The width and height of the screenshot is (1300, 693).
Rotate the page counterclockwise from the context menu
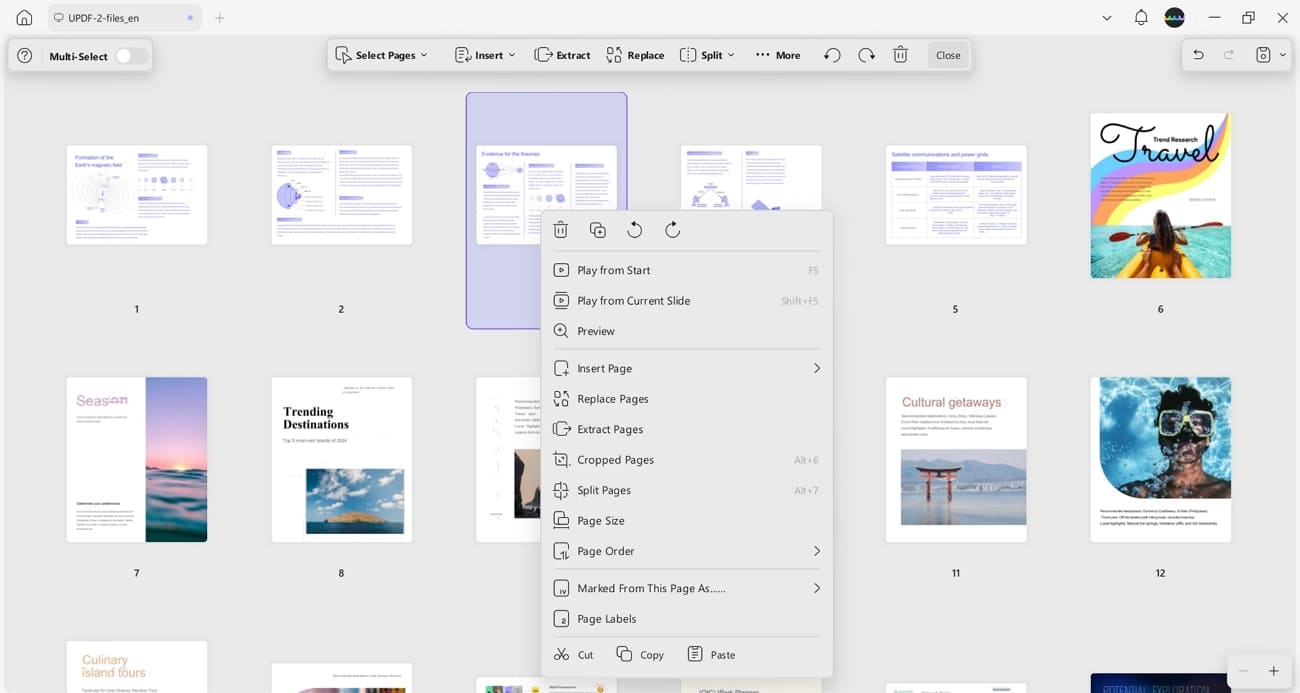click(634, 229)
